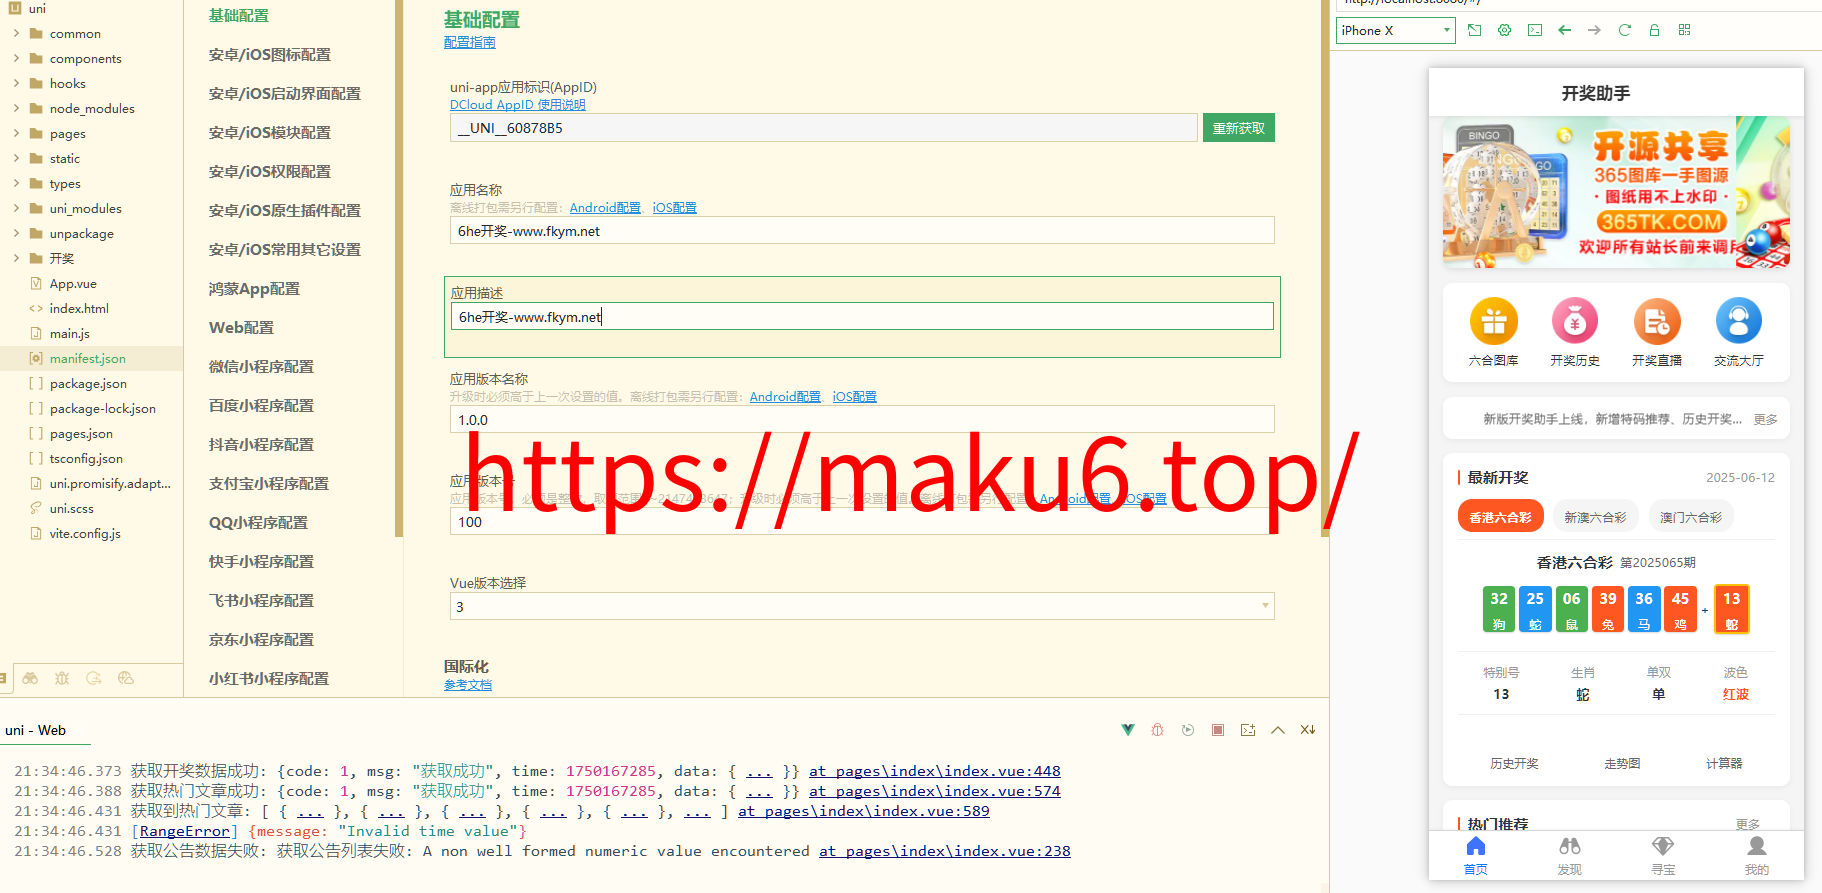The width and height of the screenshot is (1822, 893).
Task: Go back in the built-in browser
Action: 1565,30
